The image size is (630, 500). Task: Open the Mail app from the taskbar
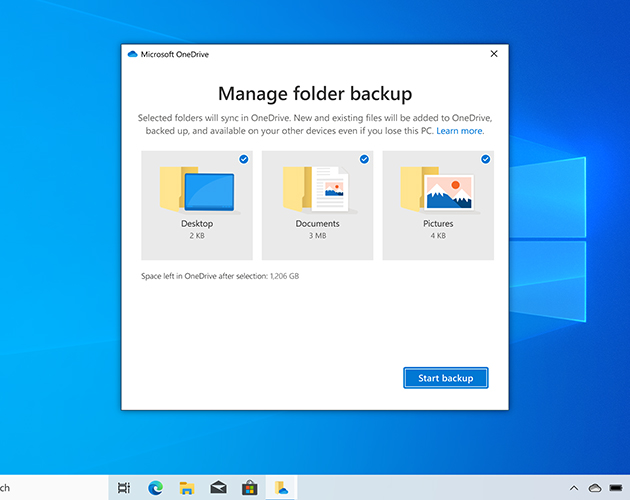[x=218, y=488]
